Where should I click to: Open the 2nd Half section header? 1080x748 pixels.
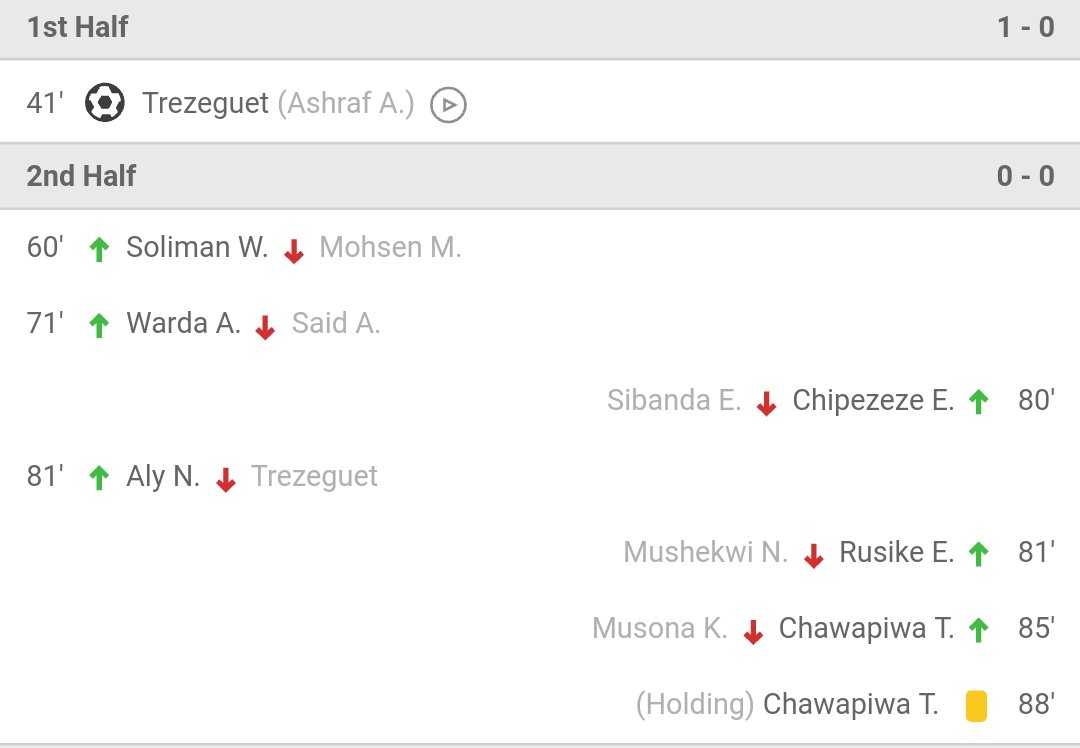(x=82, y=176)
